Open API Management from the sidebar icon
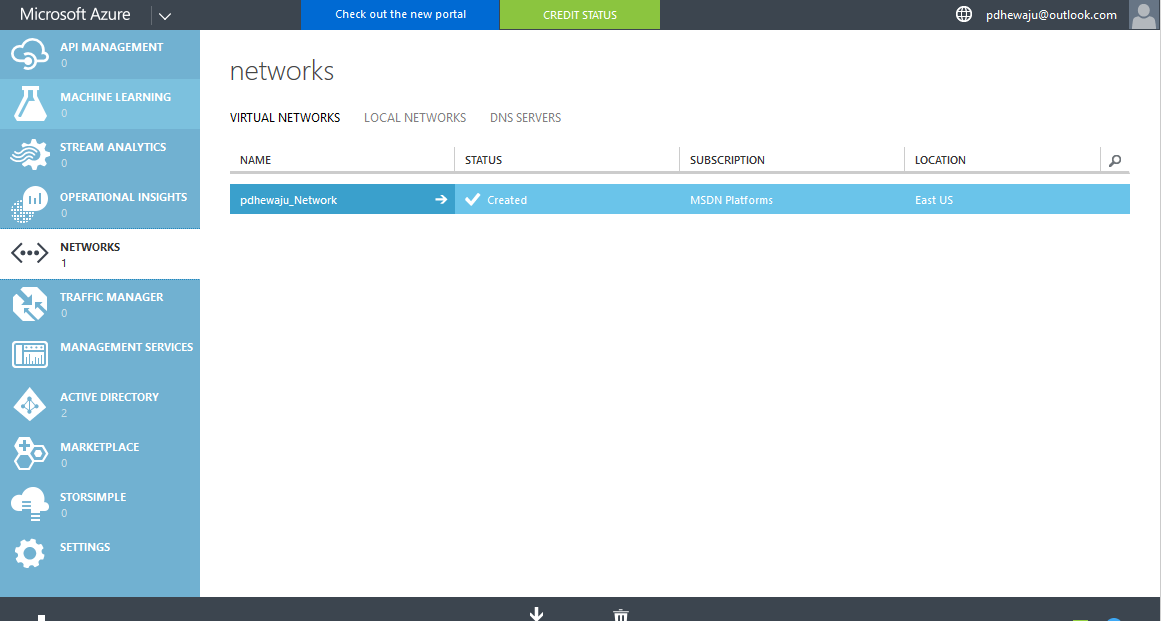Image resolution: width=1161 pixels, height=621 pixels. [30, 55]
